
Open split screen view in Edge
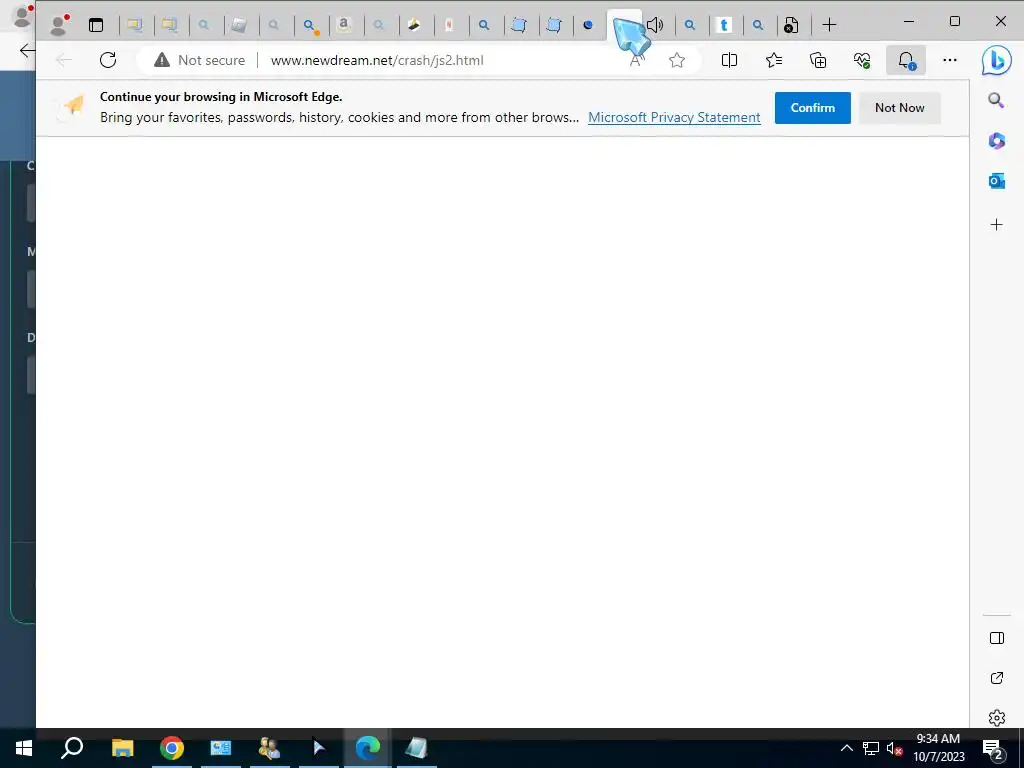point(729,60)
